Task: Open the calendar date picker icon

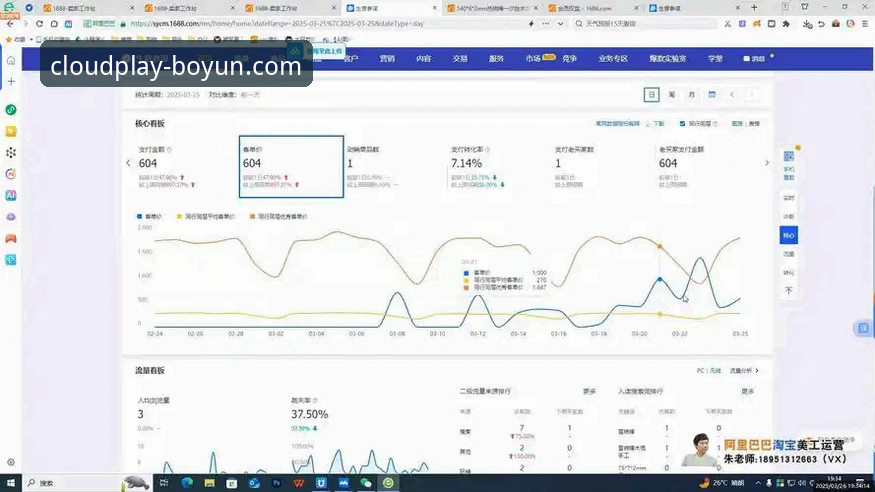Action: pos(711,95)
